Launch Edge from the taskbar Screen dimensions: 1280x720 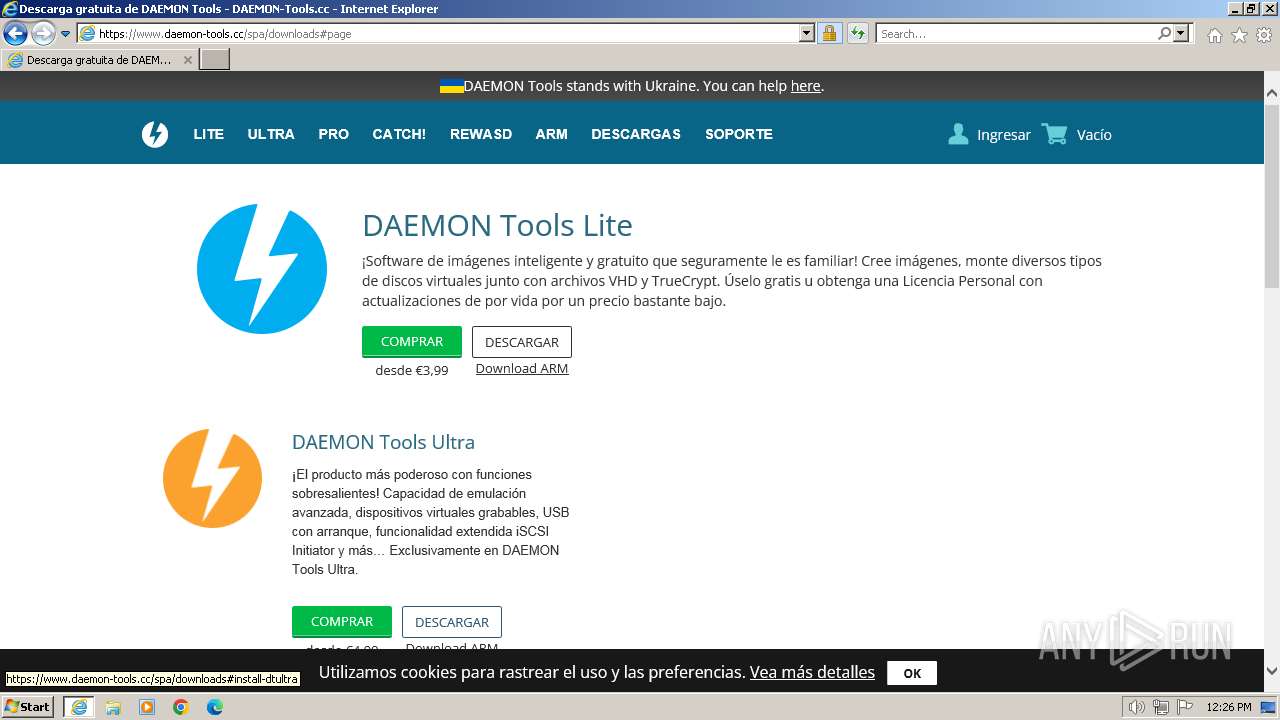point(215,707)
